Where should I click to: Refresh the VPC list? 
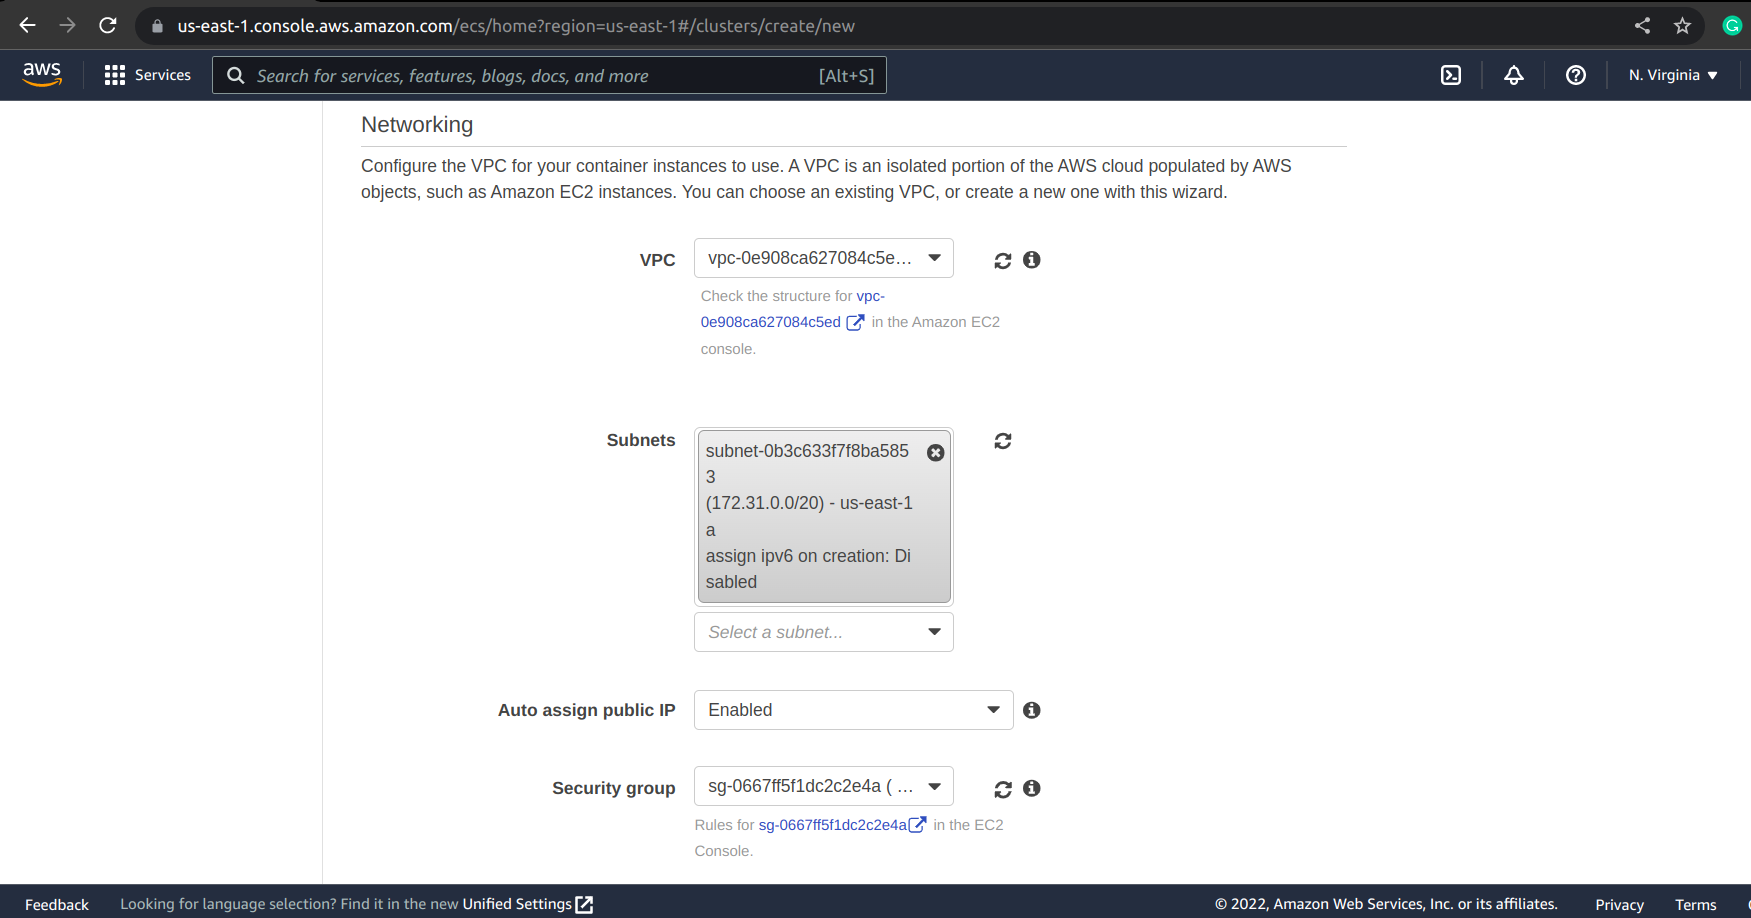coord(1002,260)
